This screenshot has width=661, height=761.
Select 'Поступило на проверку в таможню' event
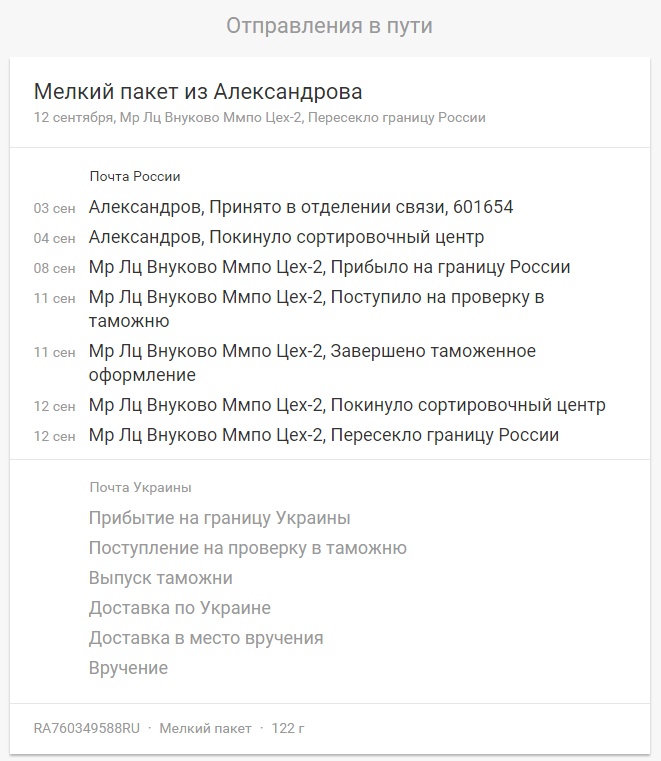point(316,309)
